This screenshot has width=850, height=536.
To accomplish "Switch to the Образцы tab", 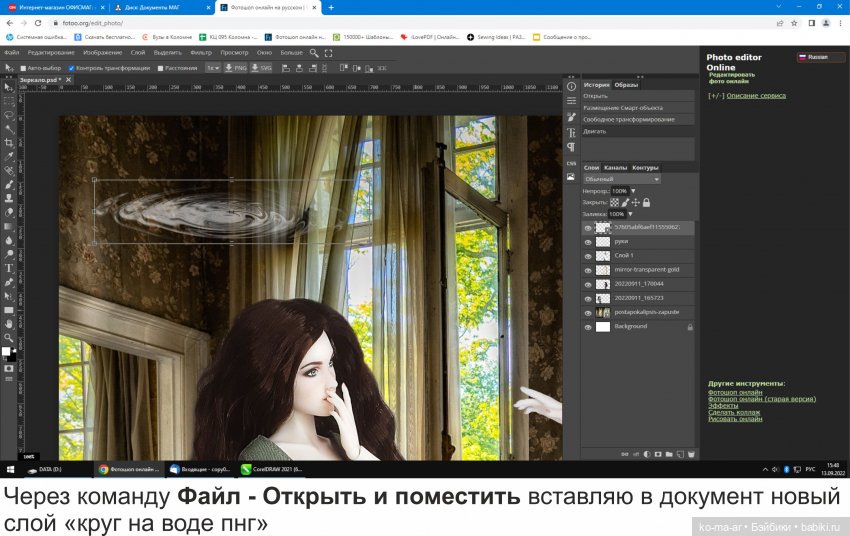I will tap(626, 85).
